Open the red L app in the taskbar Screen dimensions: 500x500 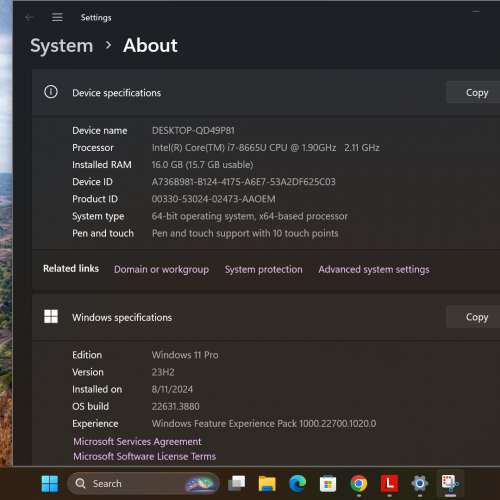point(389,483)
